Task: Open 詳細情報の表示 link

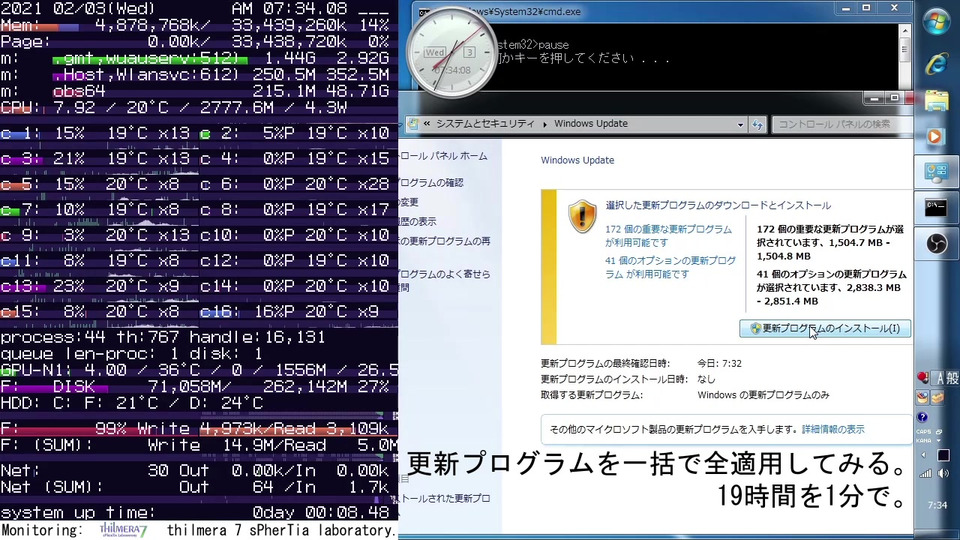Action: [833, 429]
